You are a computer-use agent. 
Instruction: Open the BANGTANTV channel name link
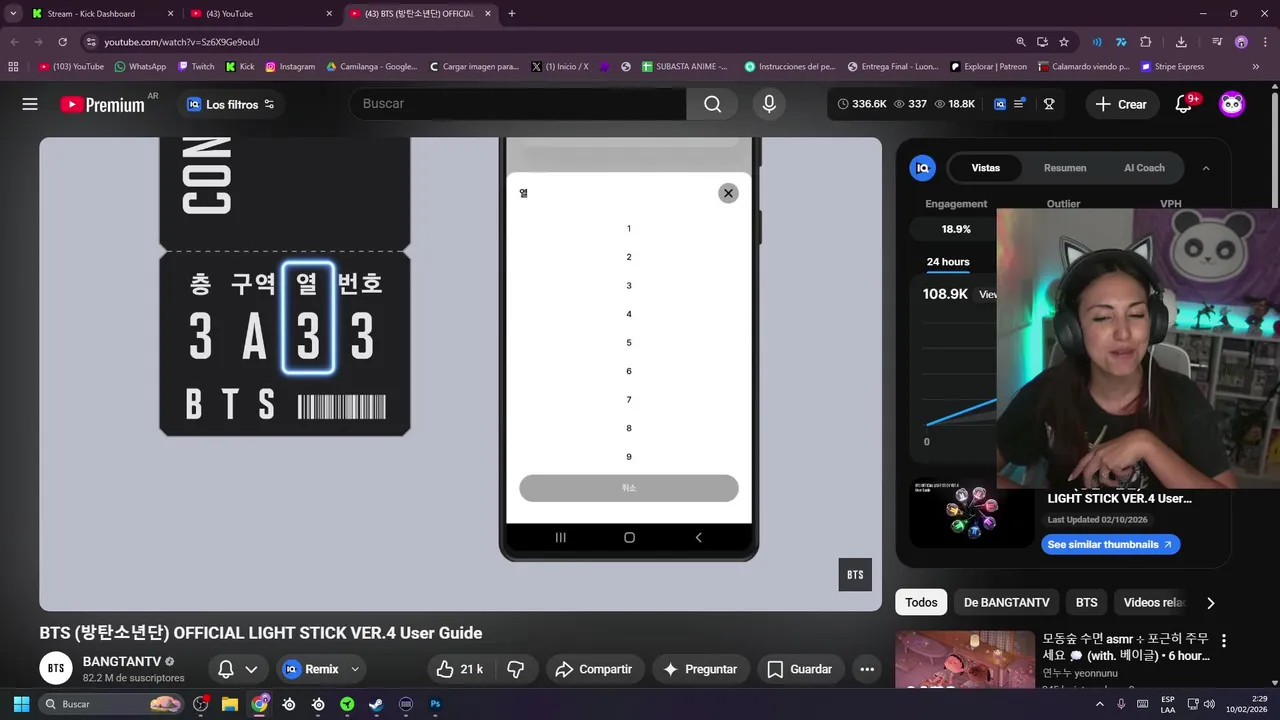(x=122, y=662)
